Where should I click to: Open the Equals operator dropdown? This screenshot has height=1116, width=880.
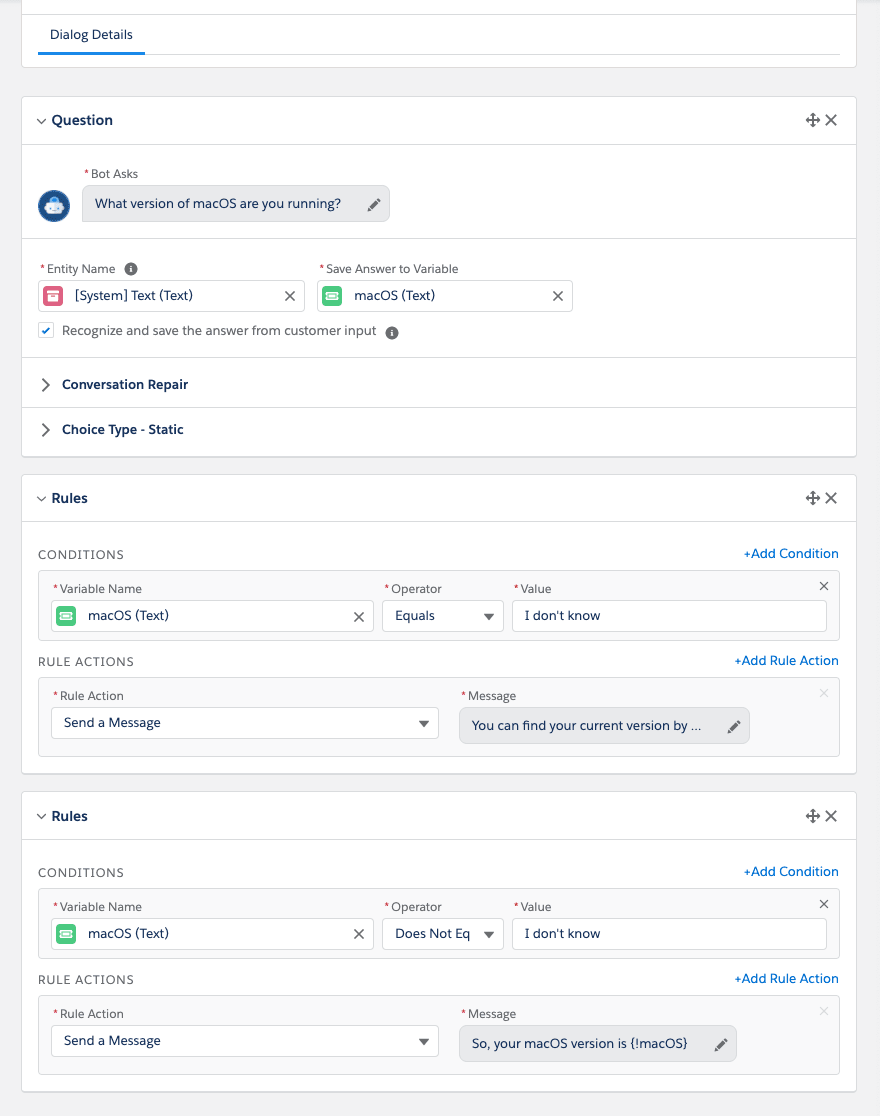pyautogui.click(x=443, y=616)
